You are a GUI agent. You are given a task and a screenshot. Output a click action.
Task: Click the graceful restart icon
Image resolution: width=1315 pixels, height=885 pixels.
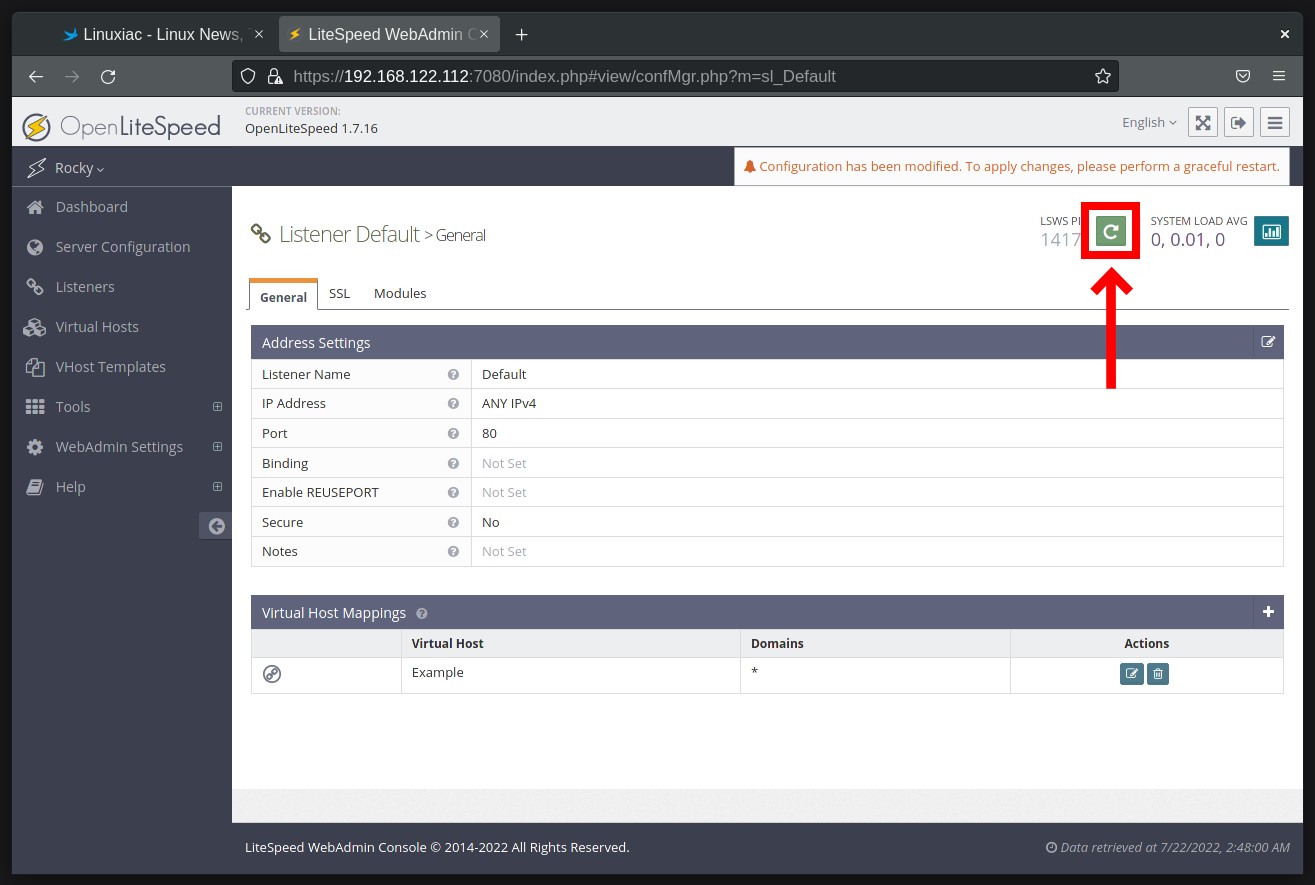click(x=1110, y=232)
